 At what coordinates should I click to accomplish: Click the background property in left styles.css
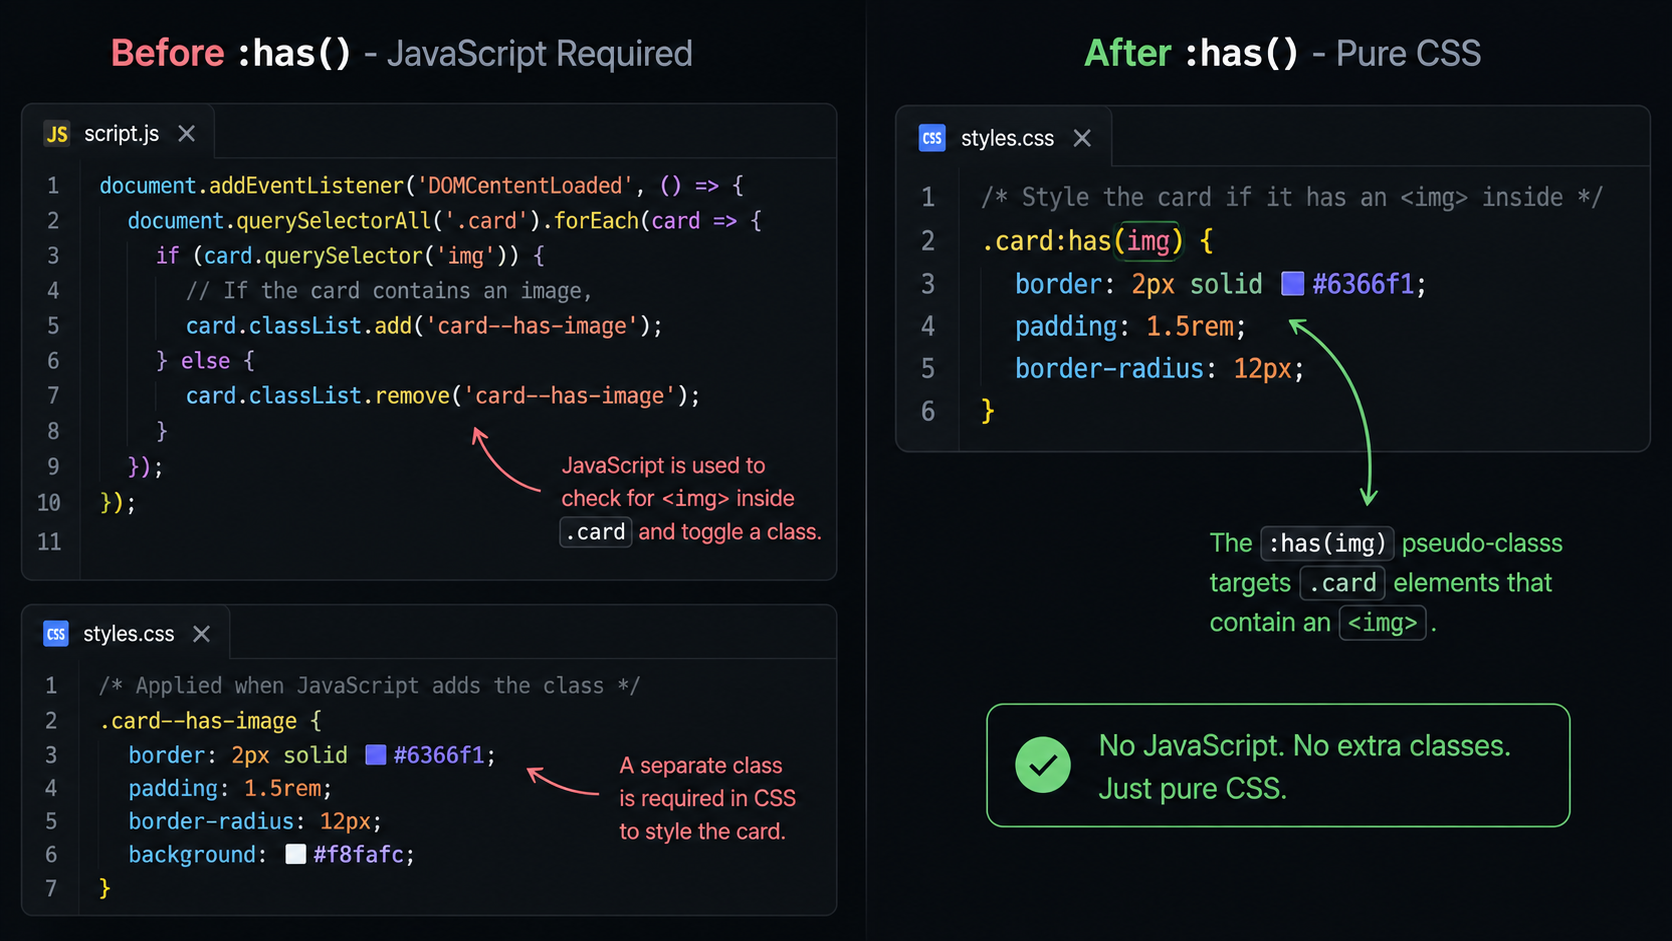pos(192,855)
